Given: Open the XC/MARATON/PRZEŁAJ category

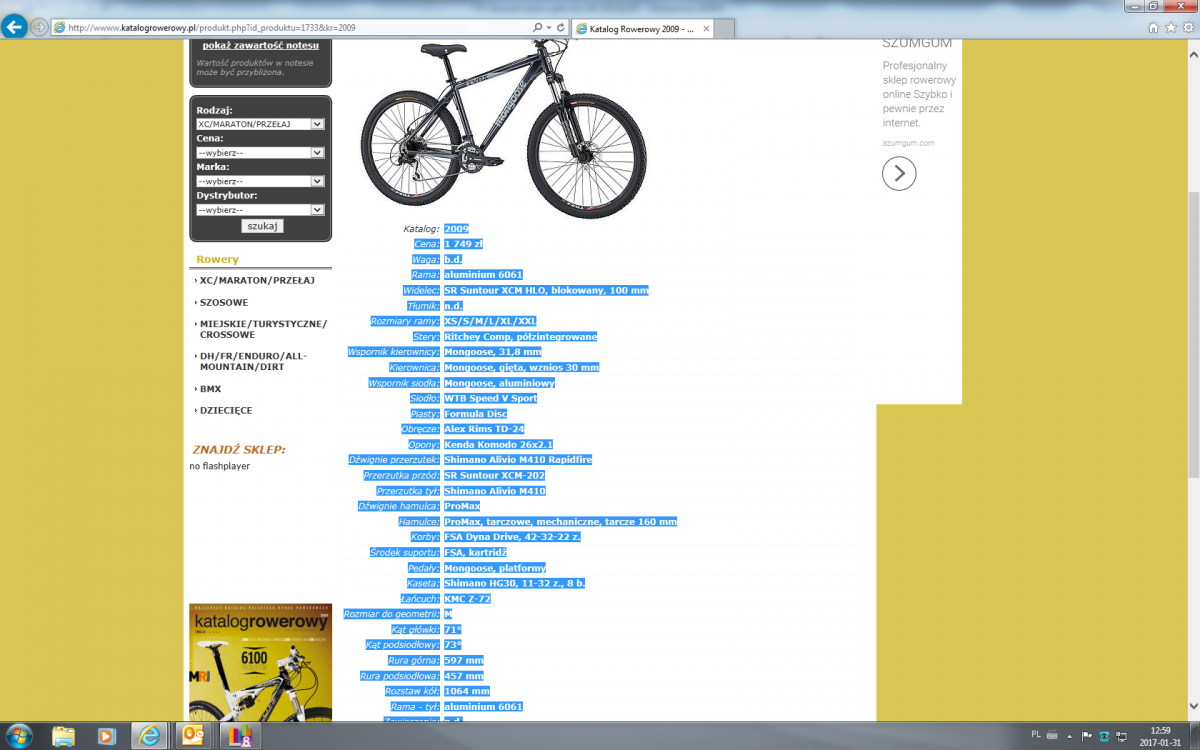Looking at the screenshot, I should click(x=257, y=281).
